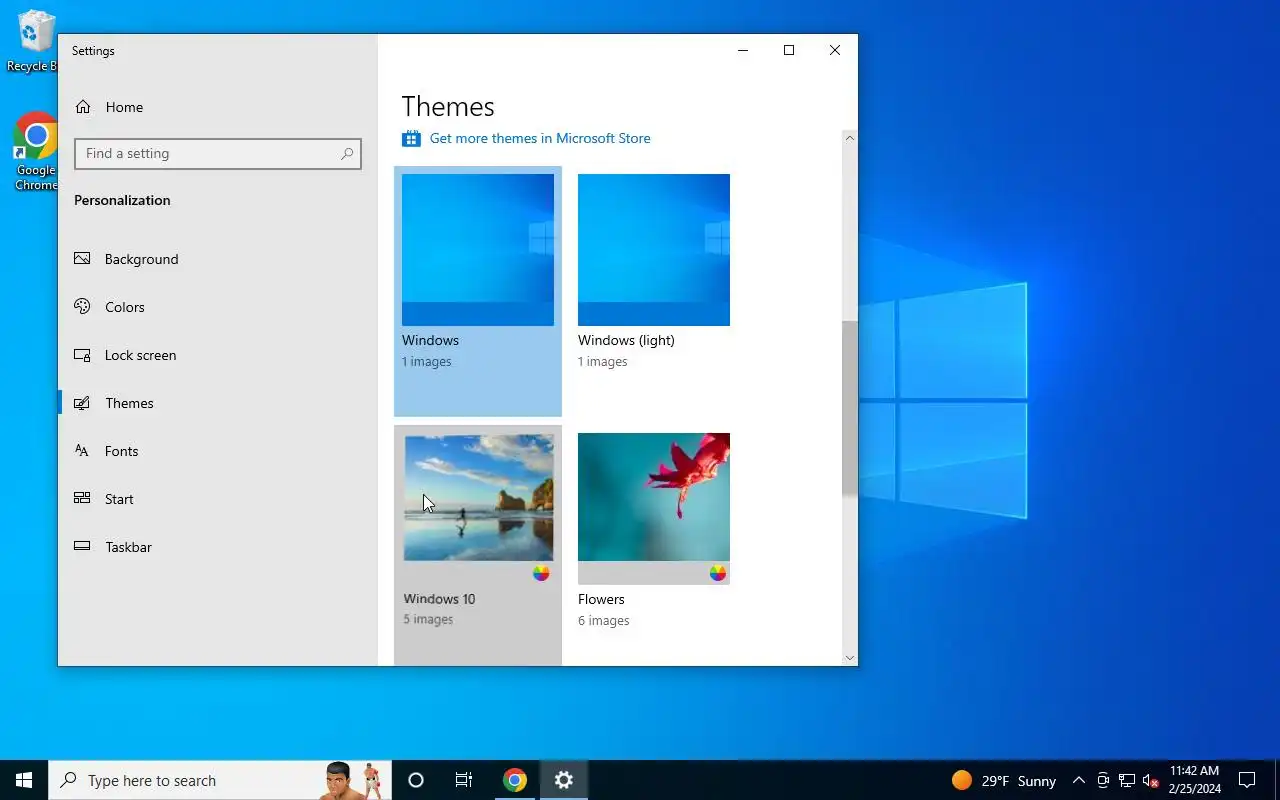Click the Find a setting search box
This screenshot has height=800, width=1280.
(218, 154)
